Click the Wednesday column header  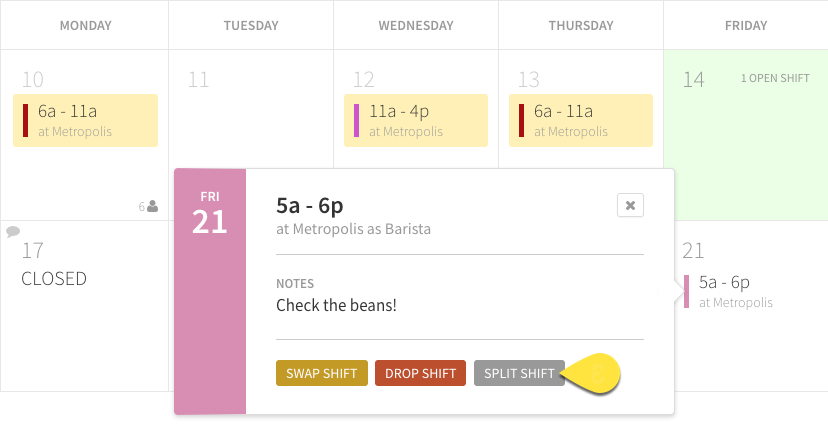click(416, 25)
